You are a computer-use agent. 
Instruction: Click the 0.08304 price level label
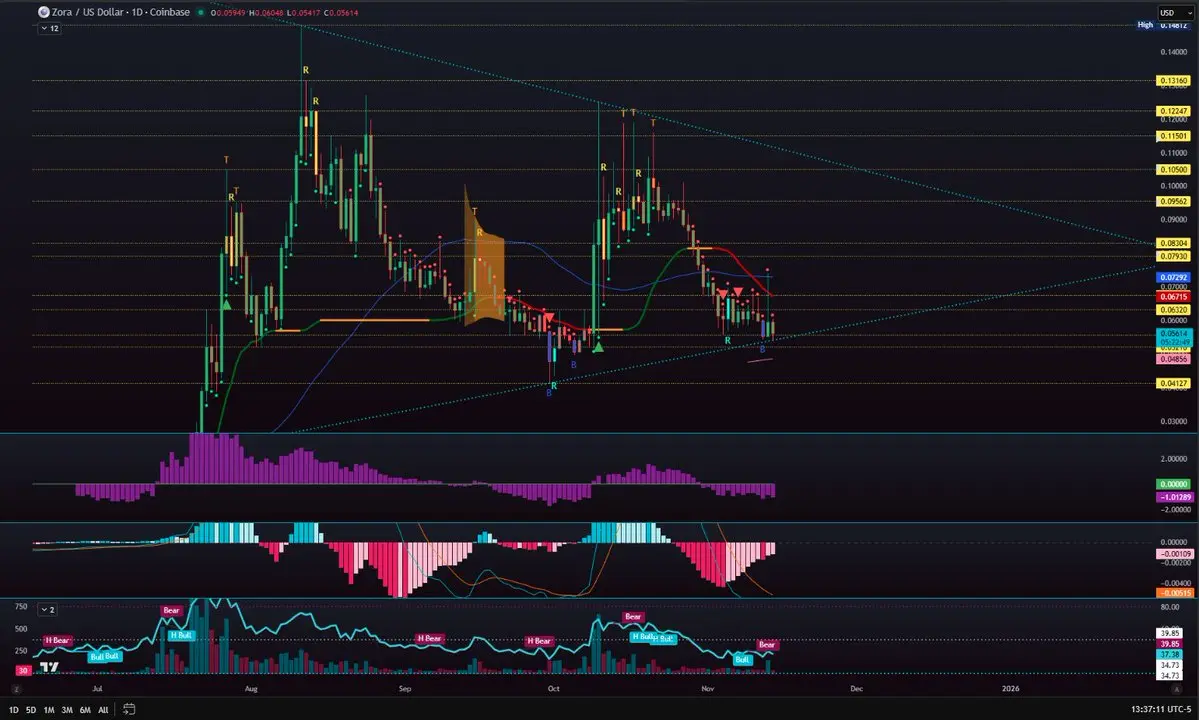coord(1173,243)
